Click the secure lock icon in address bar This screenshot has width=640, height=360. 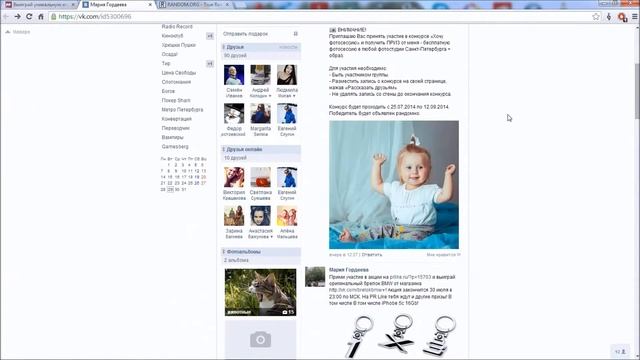pos(53,16)
